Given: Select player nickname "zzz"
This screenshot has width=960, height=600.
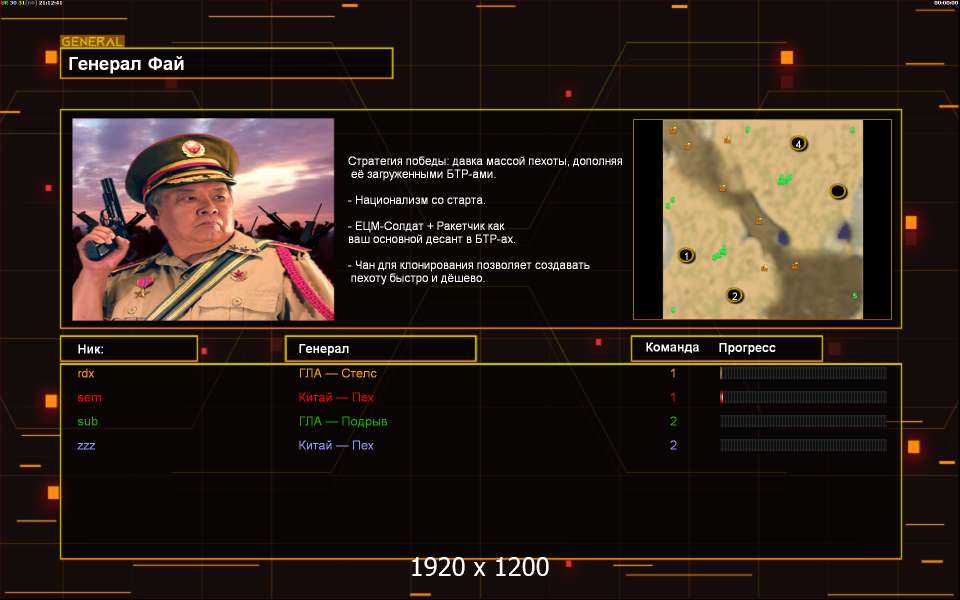Looking at the screenshot, I should pyautogui.click(x=86, y=445).
